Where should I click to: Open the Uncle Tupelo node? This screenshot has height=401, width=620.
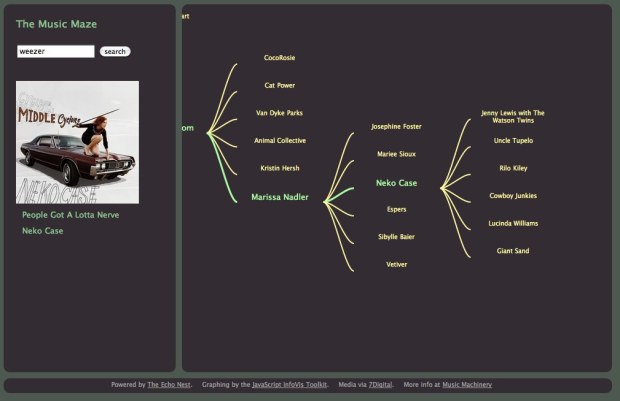[x=513, y=141]
